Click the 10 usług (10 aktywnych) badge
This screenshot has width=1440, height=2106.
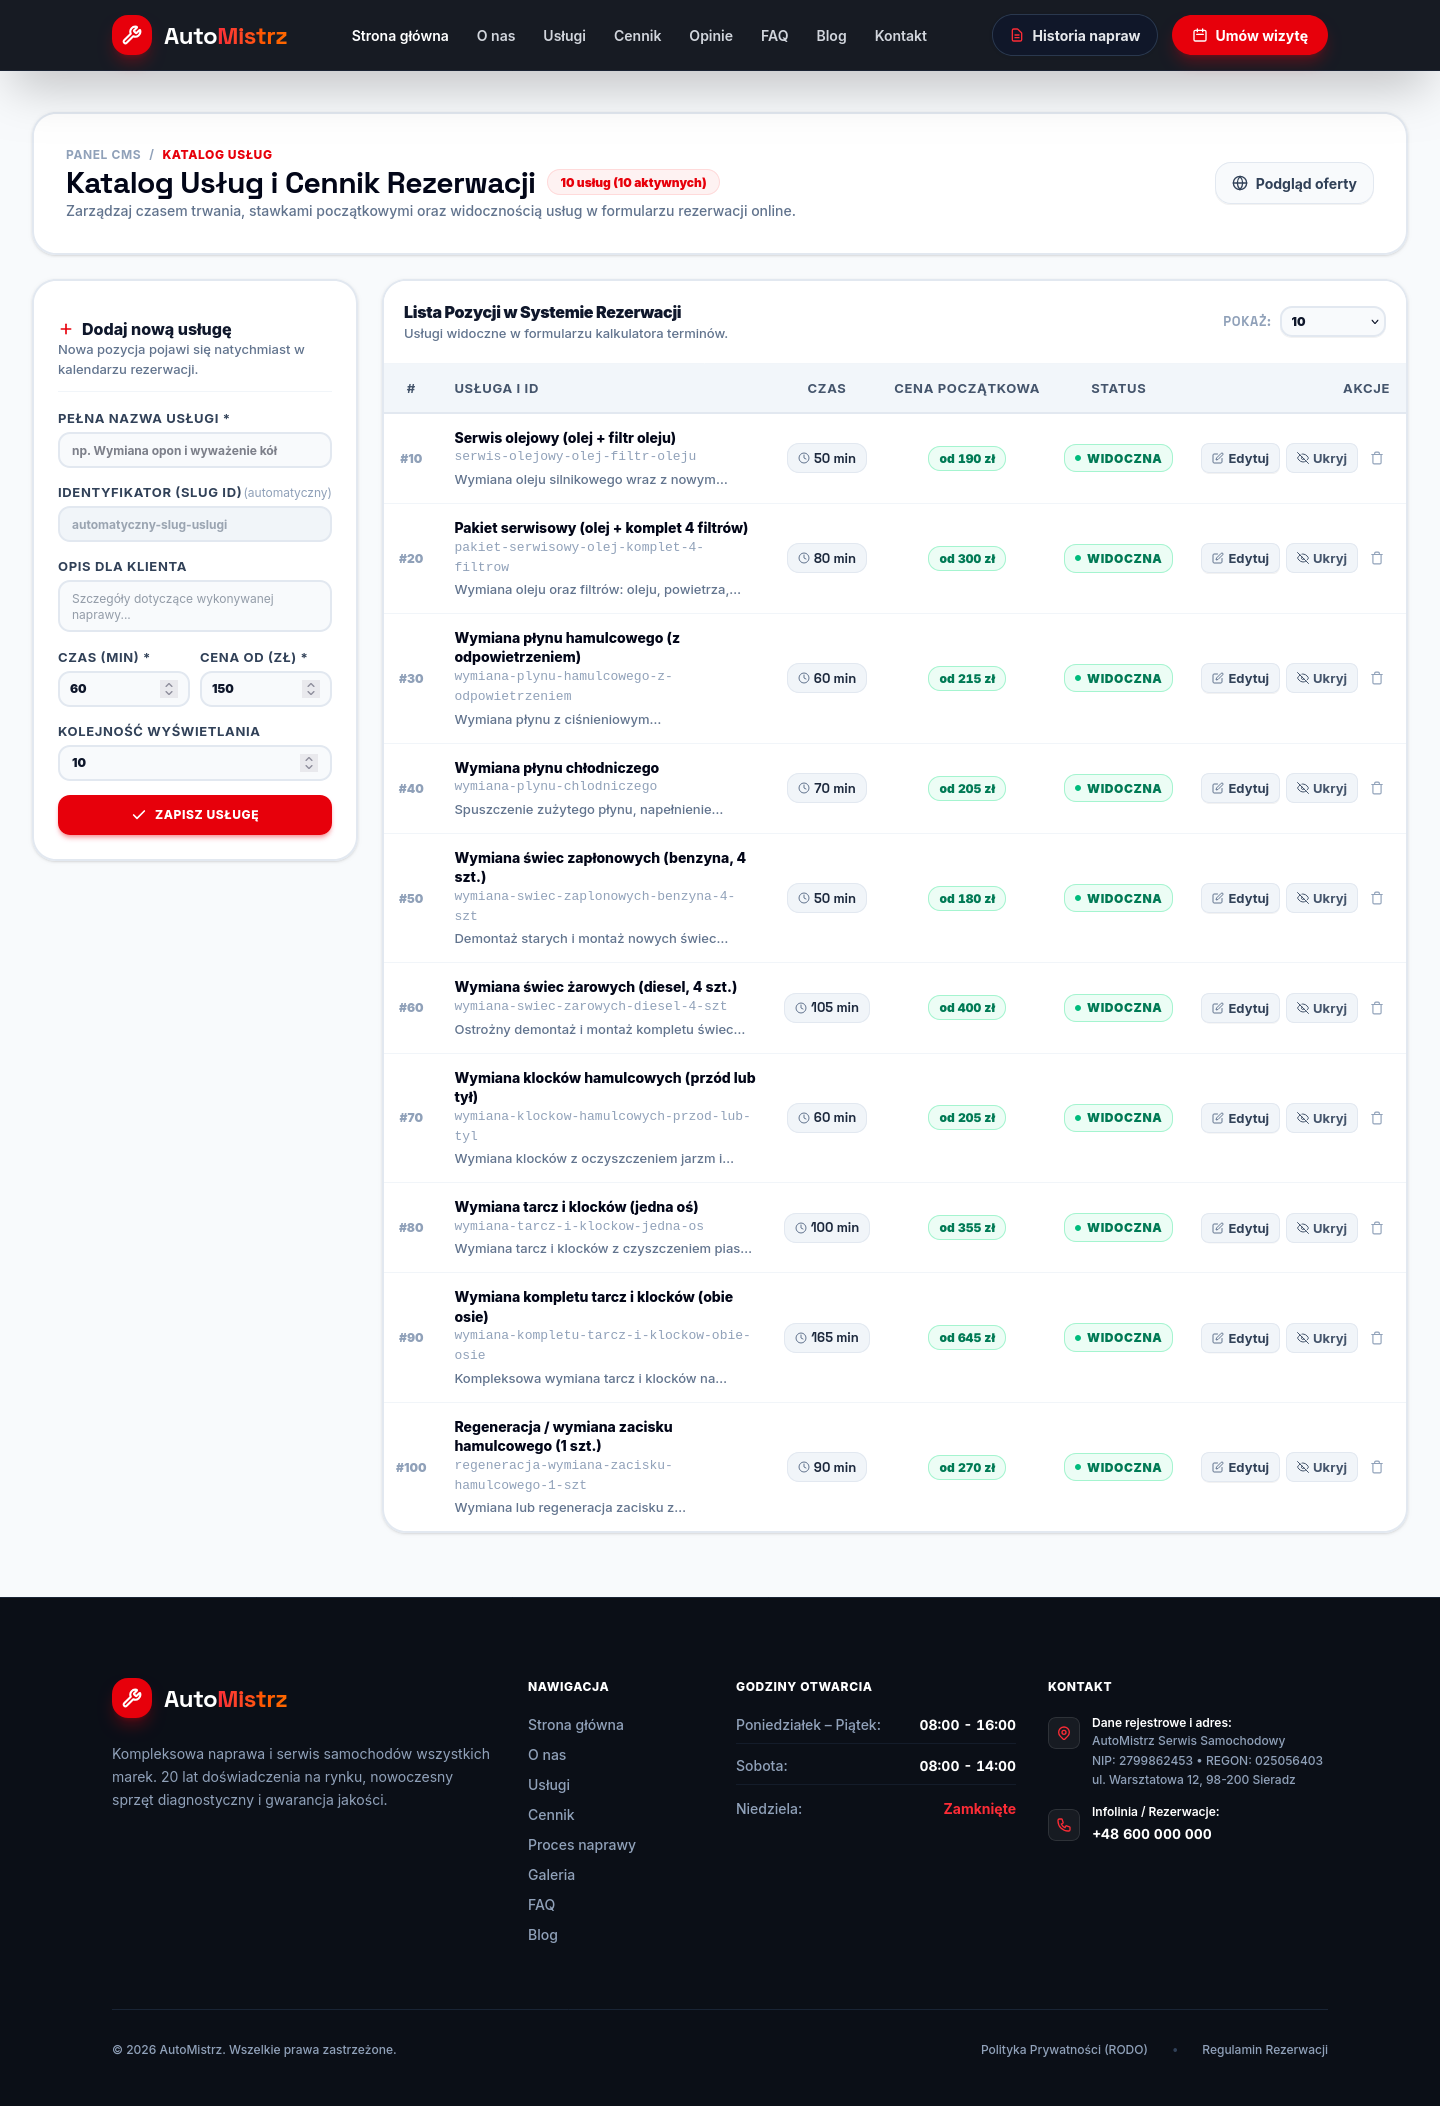[x=633, y=182]
